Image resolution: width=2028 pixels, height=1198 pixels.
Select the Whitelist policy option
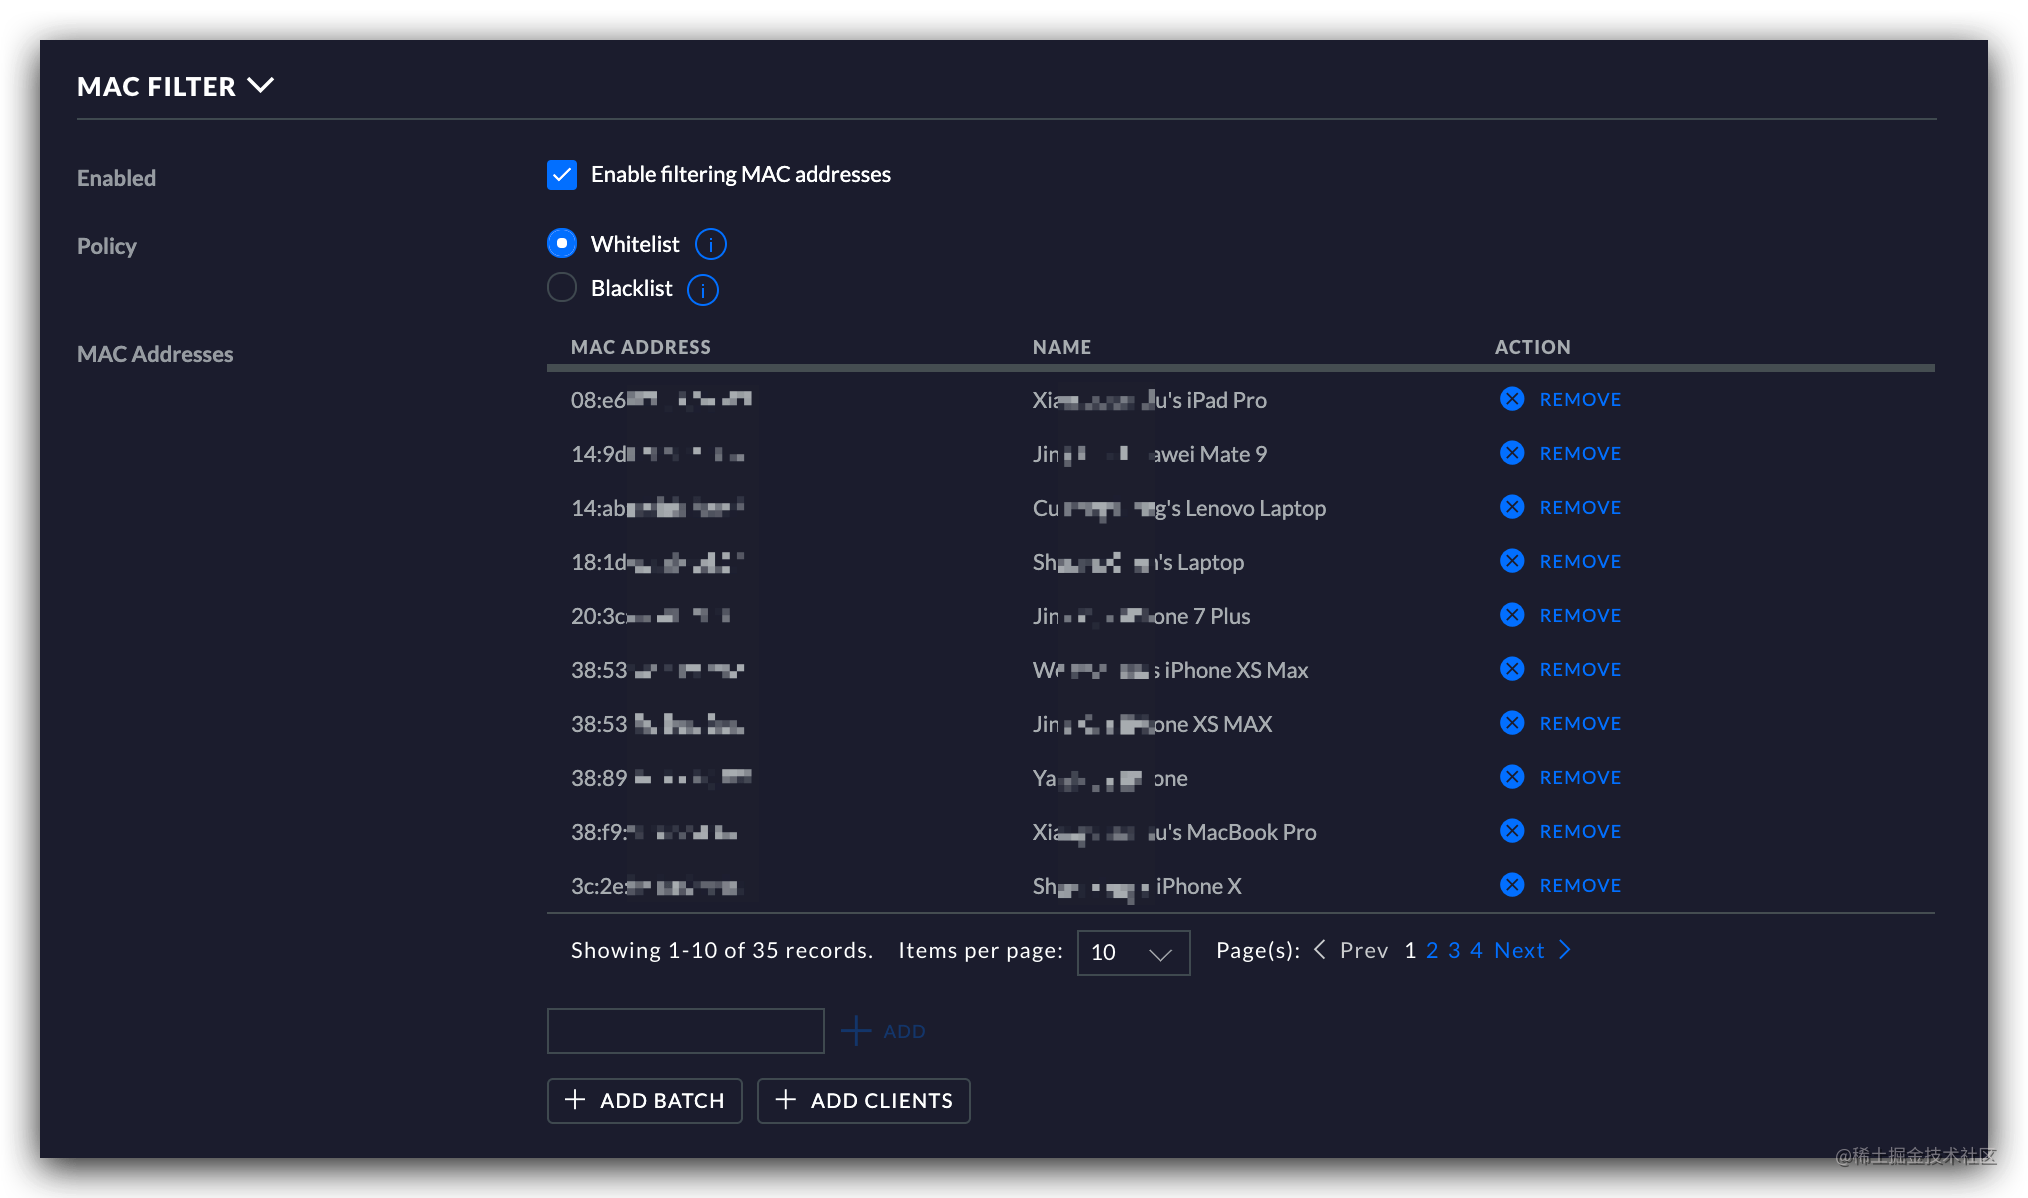(x=562, y=243)
